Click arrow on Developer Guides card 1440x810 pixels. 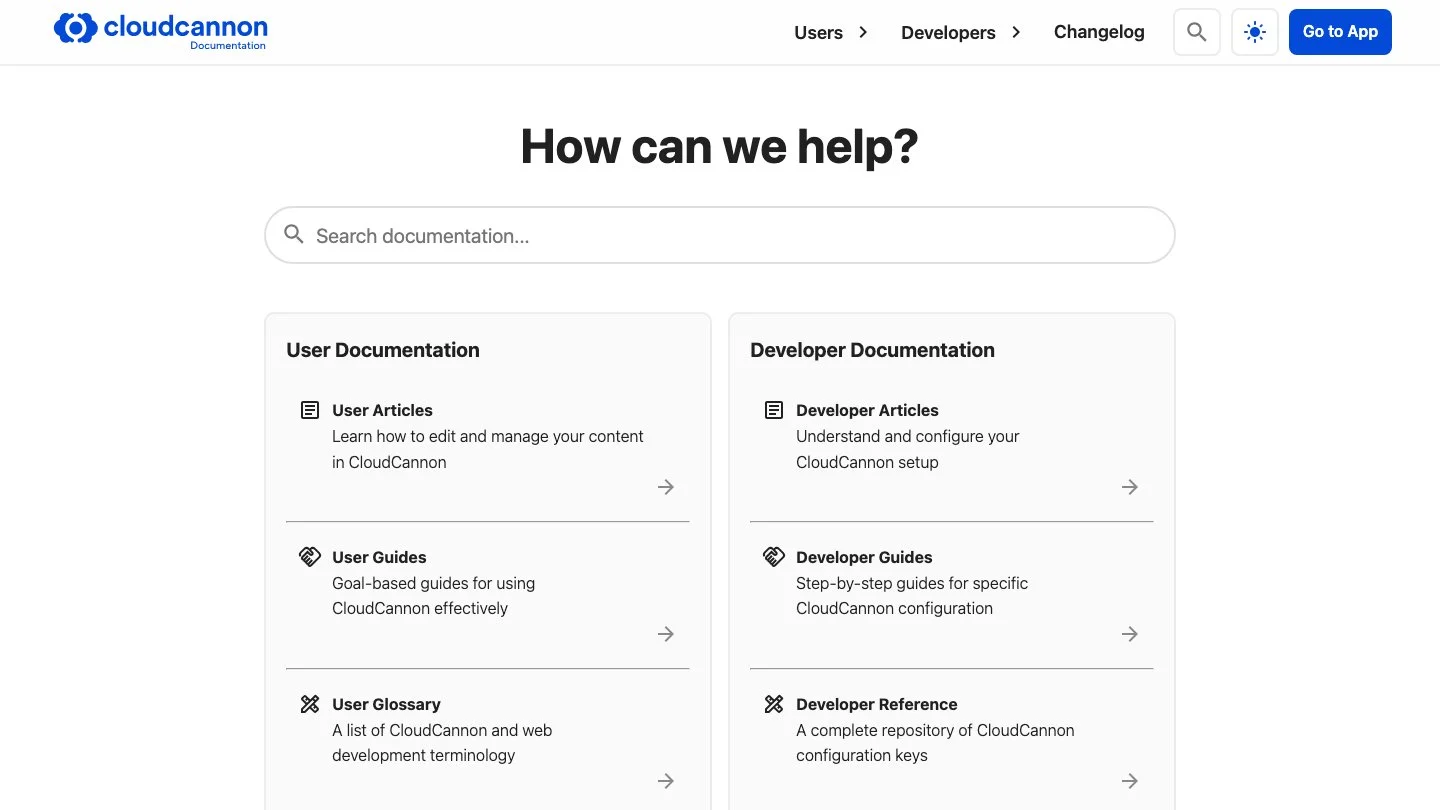1130,634
